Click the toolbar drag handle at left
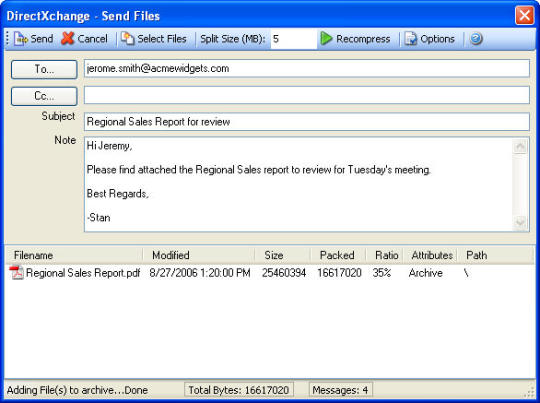This screenshot has height=403, width=540. 7,39
